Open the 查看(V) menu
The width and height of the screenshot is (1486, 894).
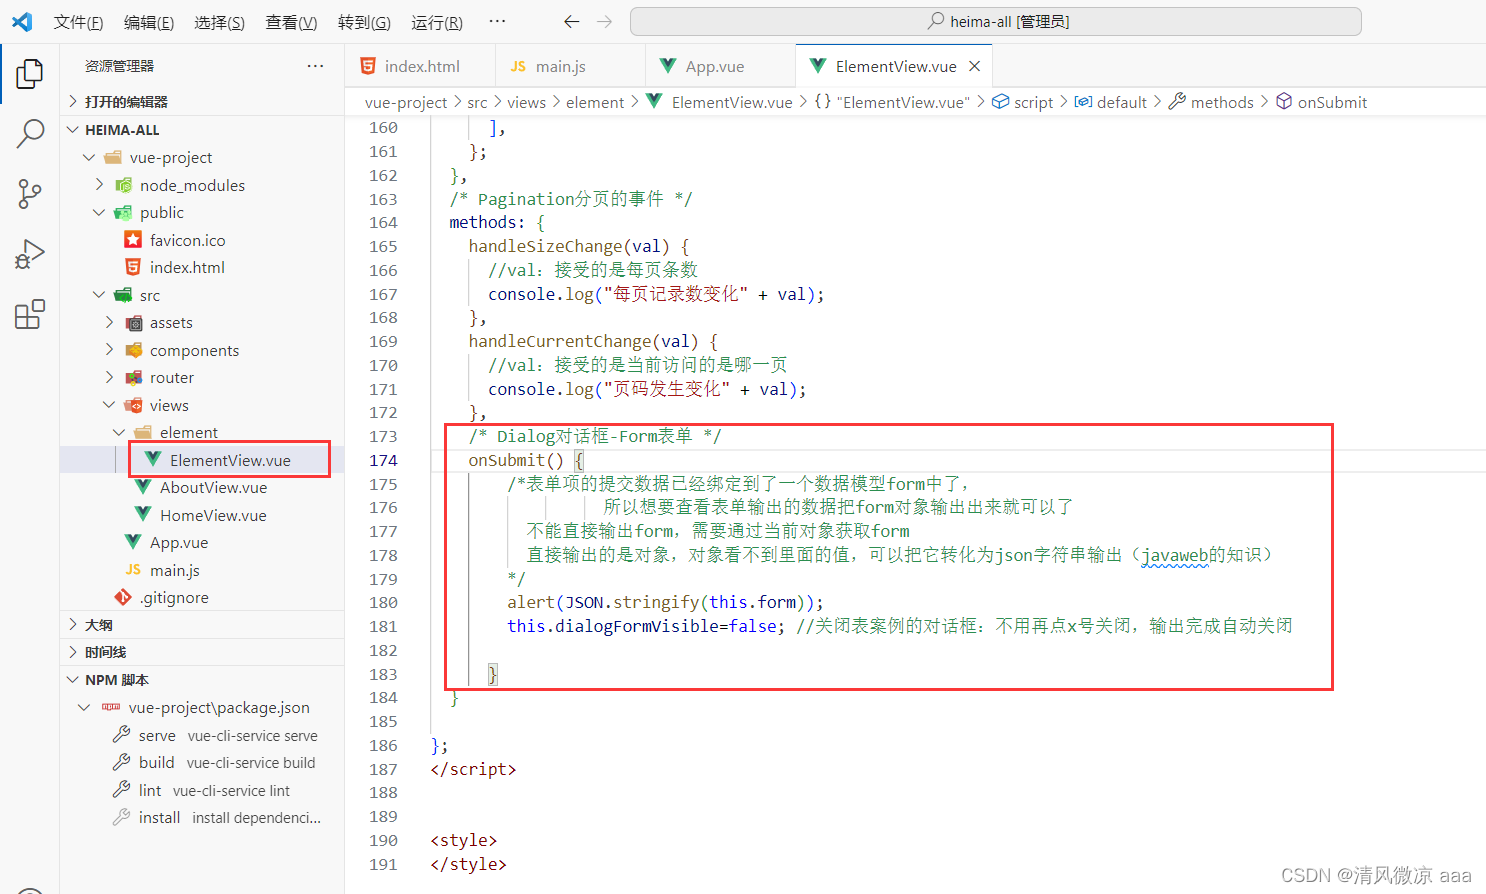291,22
